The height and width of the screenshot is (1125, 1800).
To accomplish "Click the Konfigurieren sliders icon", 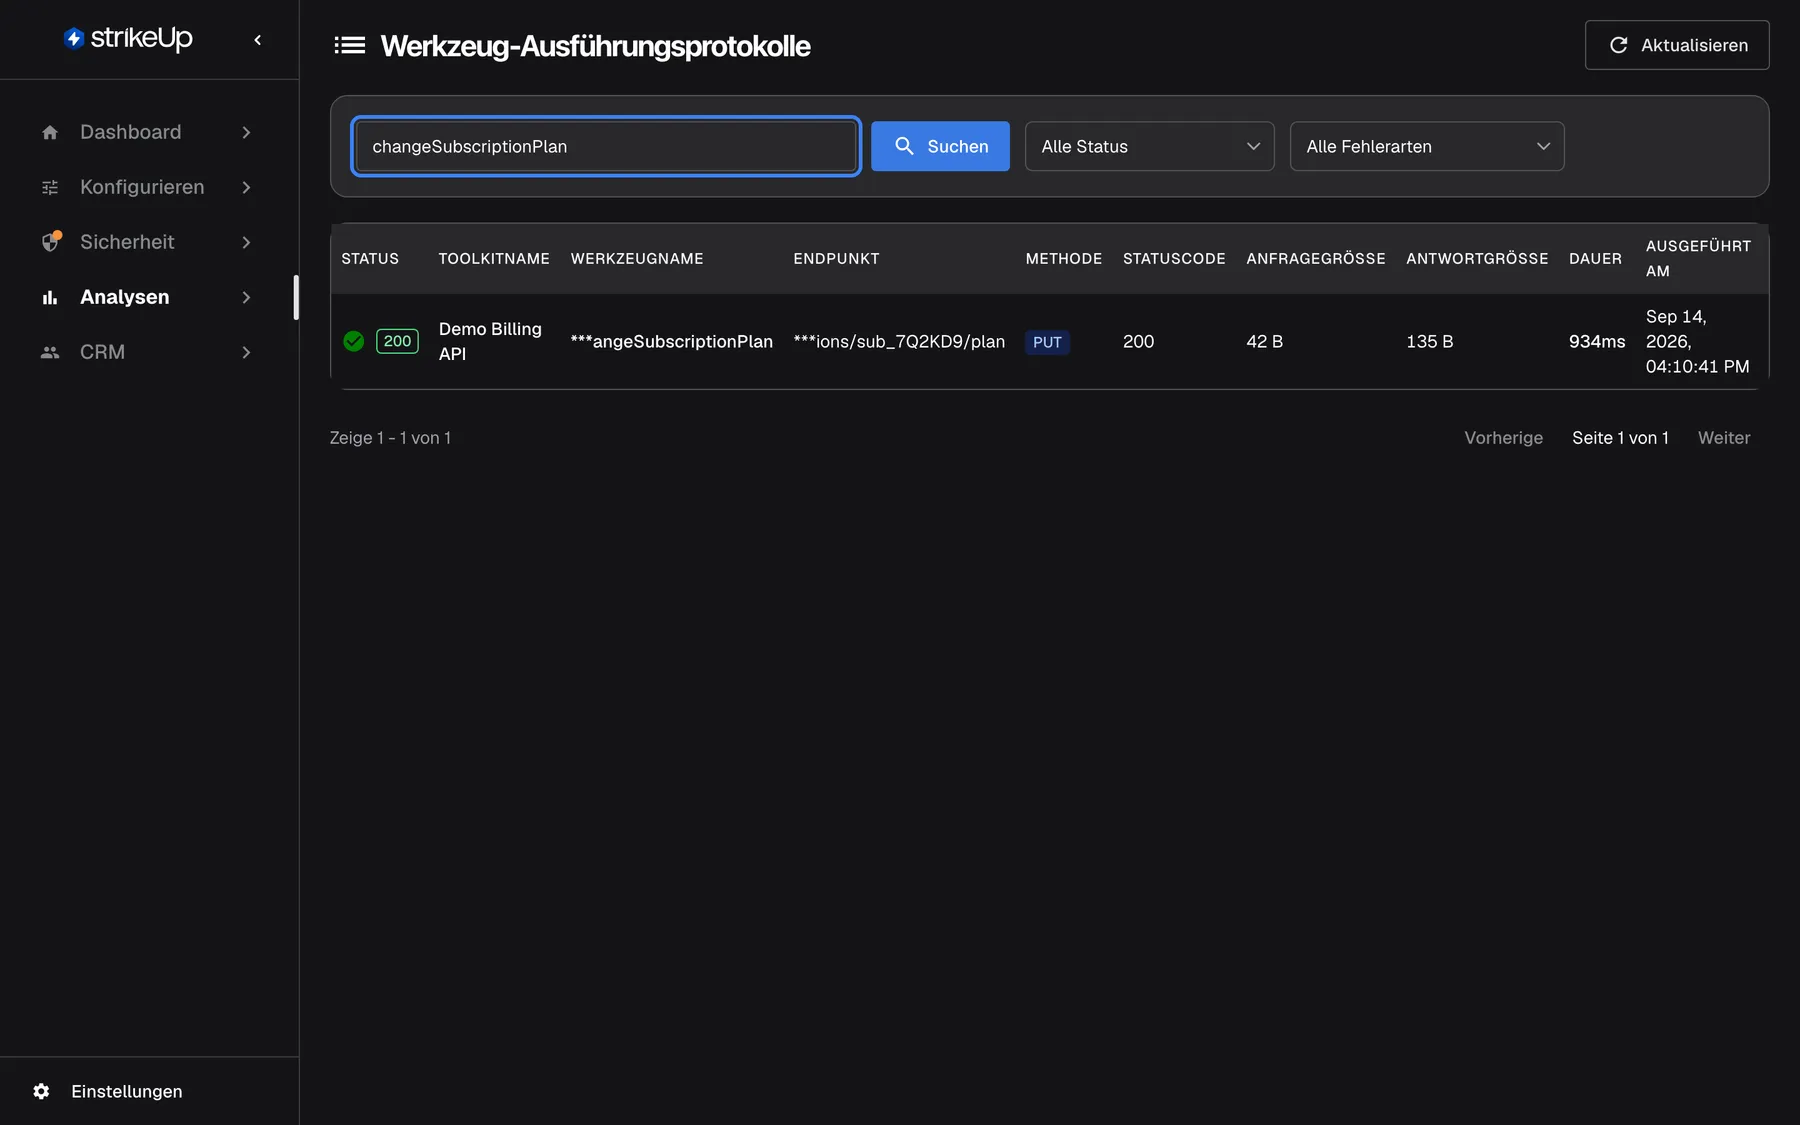I will coord(50,187).
